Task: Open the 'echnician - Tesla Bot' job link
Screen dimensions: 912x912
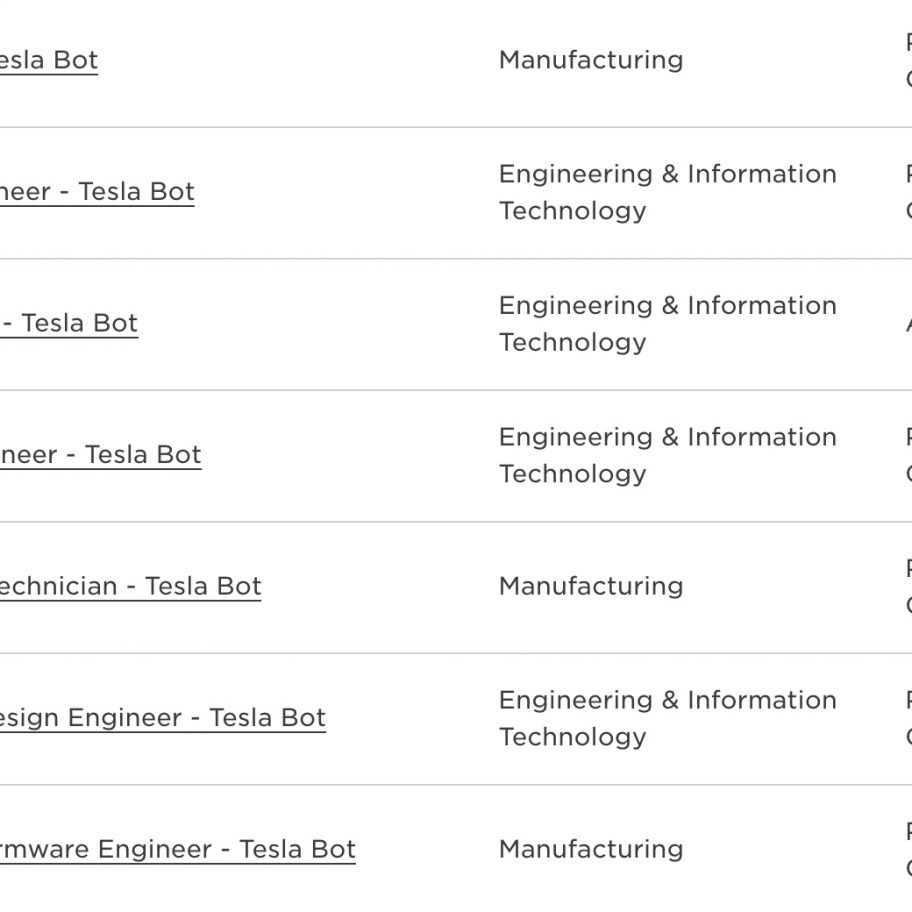Action: tap(131, 586)
